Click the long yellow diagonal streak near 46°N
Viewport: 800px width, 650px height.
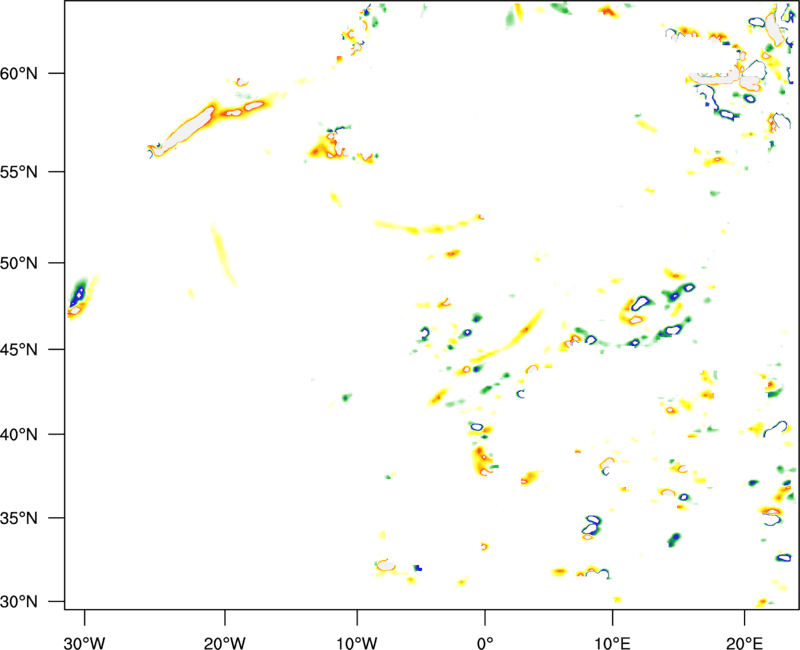coord(510,337)
